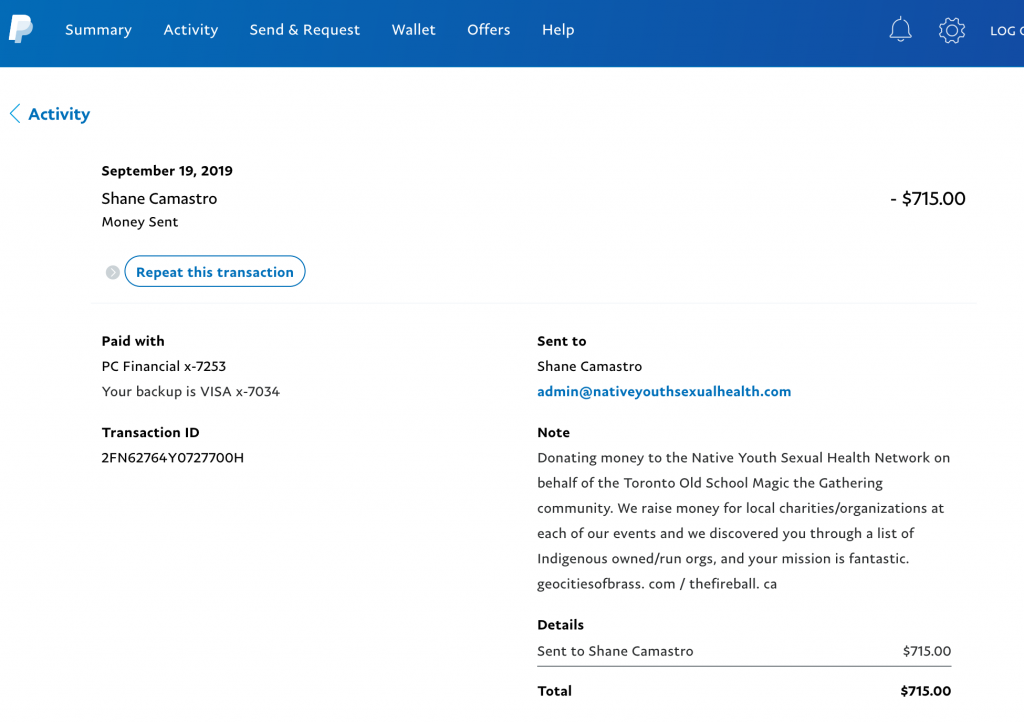Click the Details heading
1024x723 pixels.
tap(560, 625)
